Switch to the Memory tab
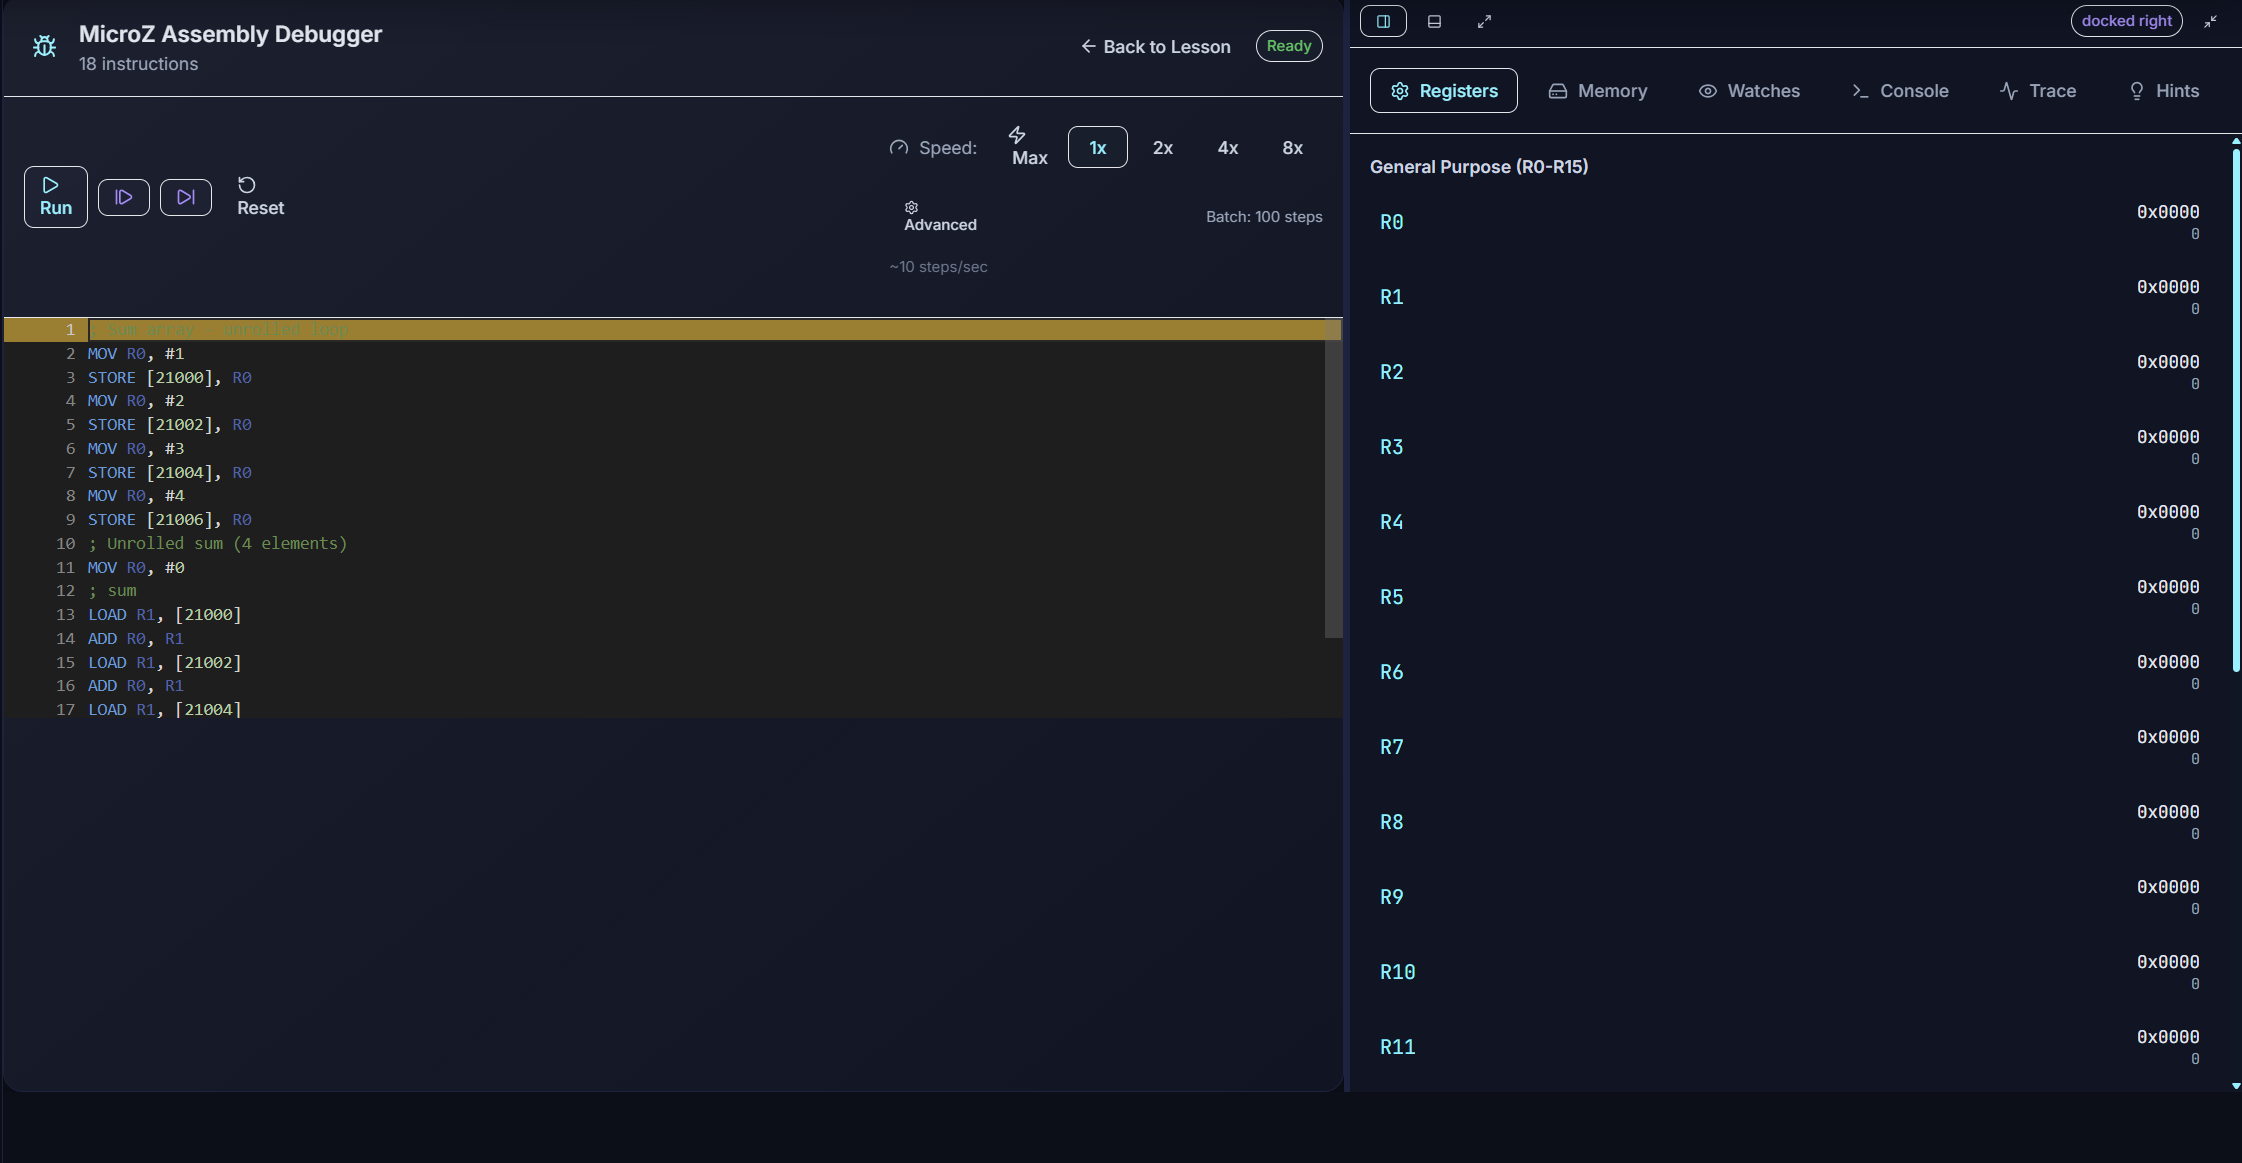This screenshot has width=2242, height=1163. (1597, 91)
